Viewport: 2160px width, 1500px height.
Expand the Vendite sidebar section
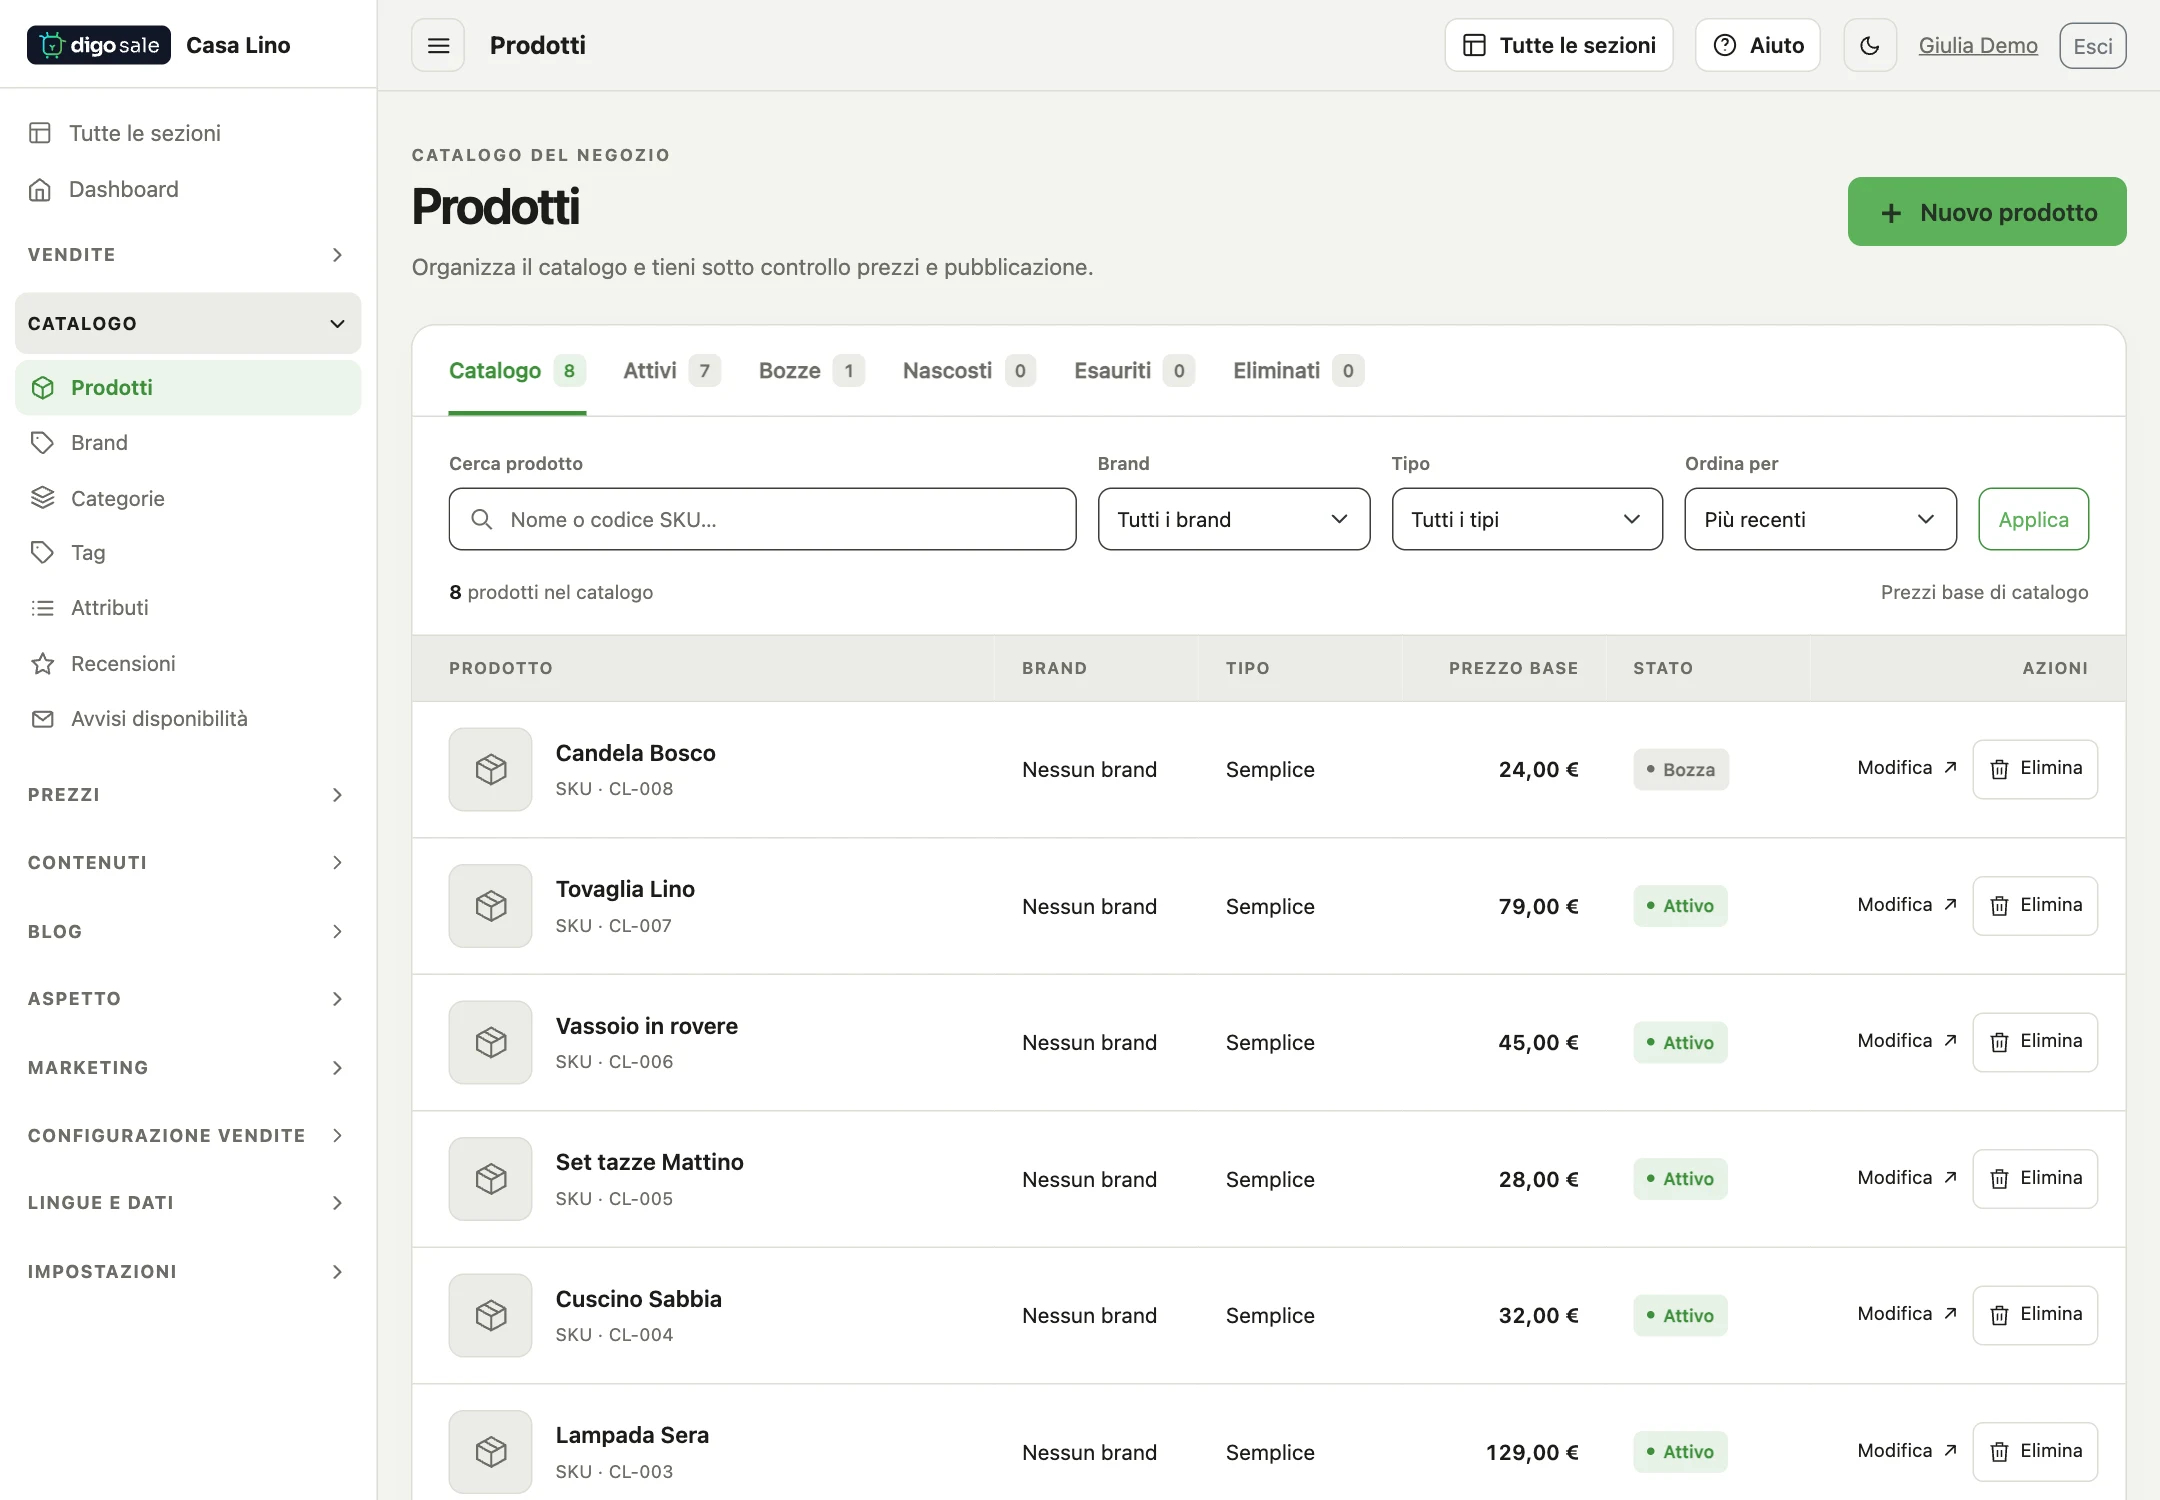click(188, 255)
